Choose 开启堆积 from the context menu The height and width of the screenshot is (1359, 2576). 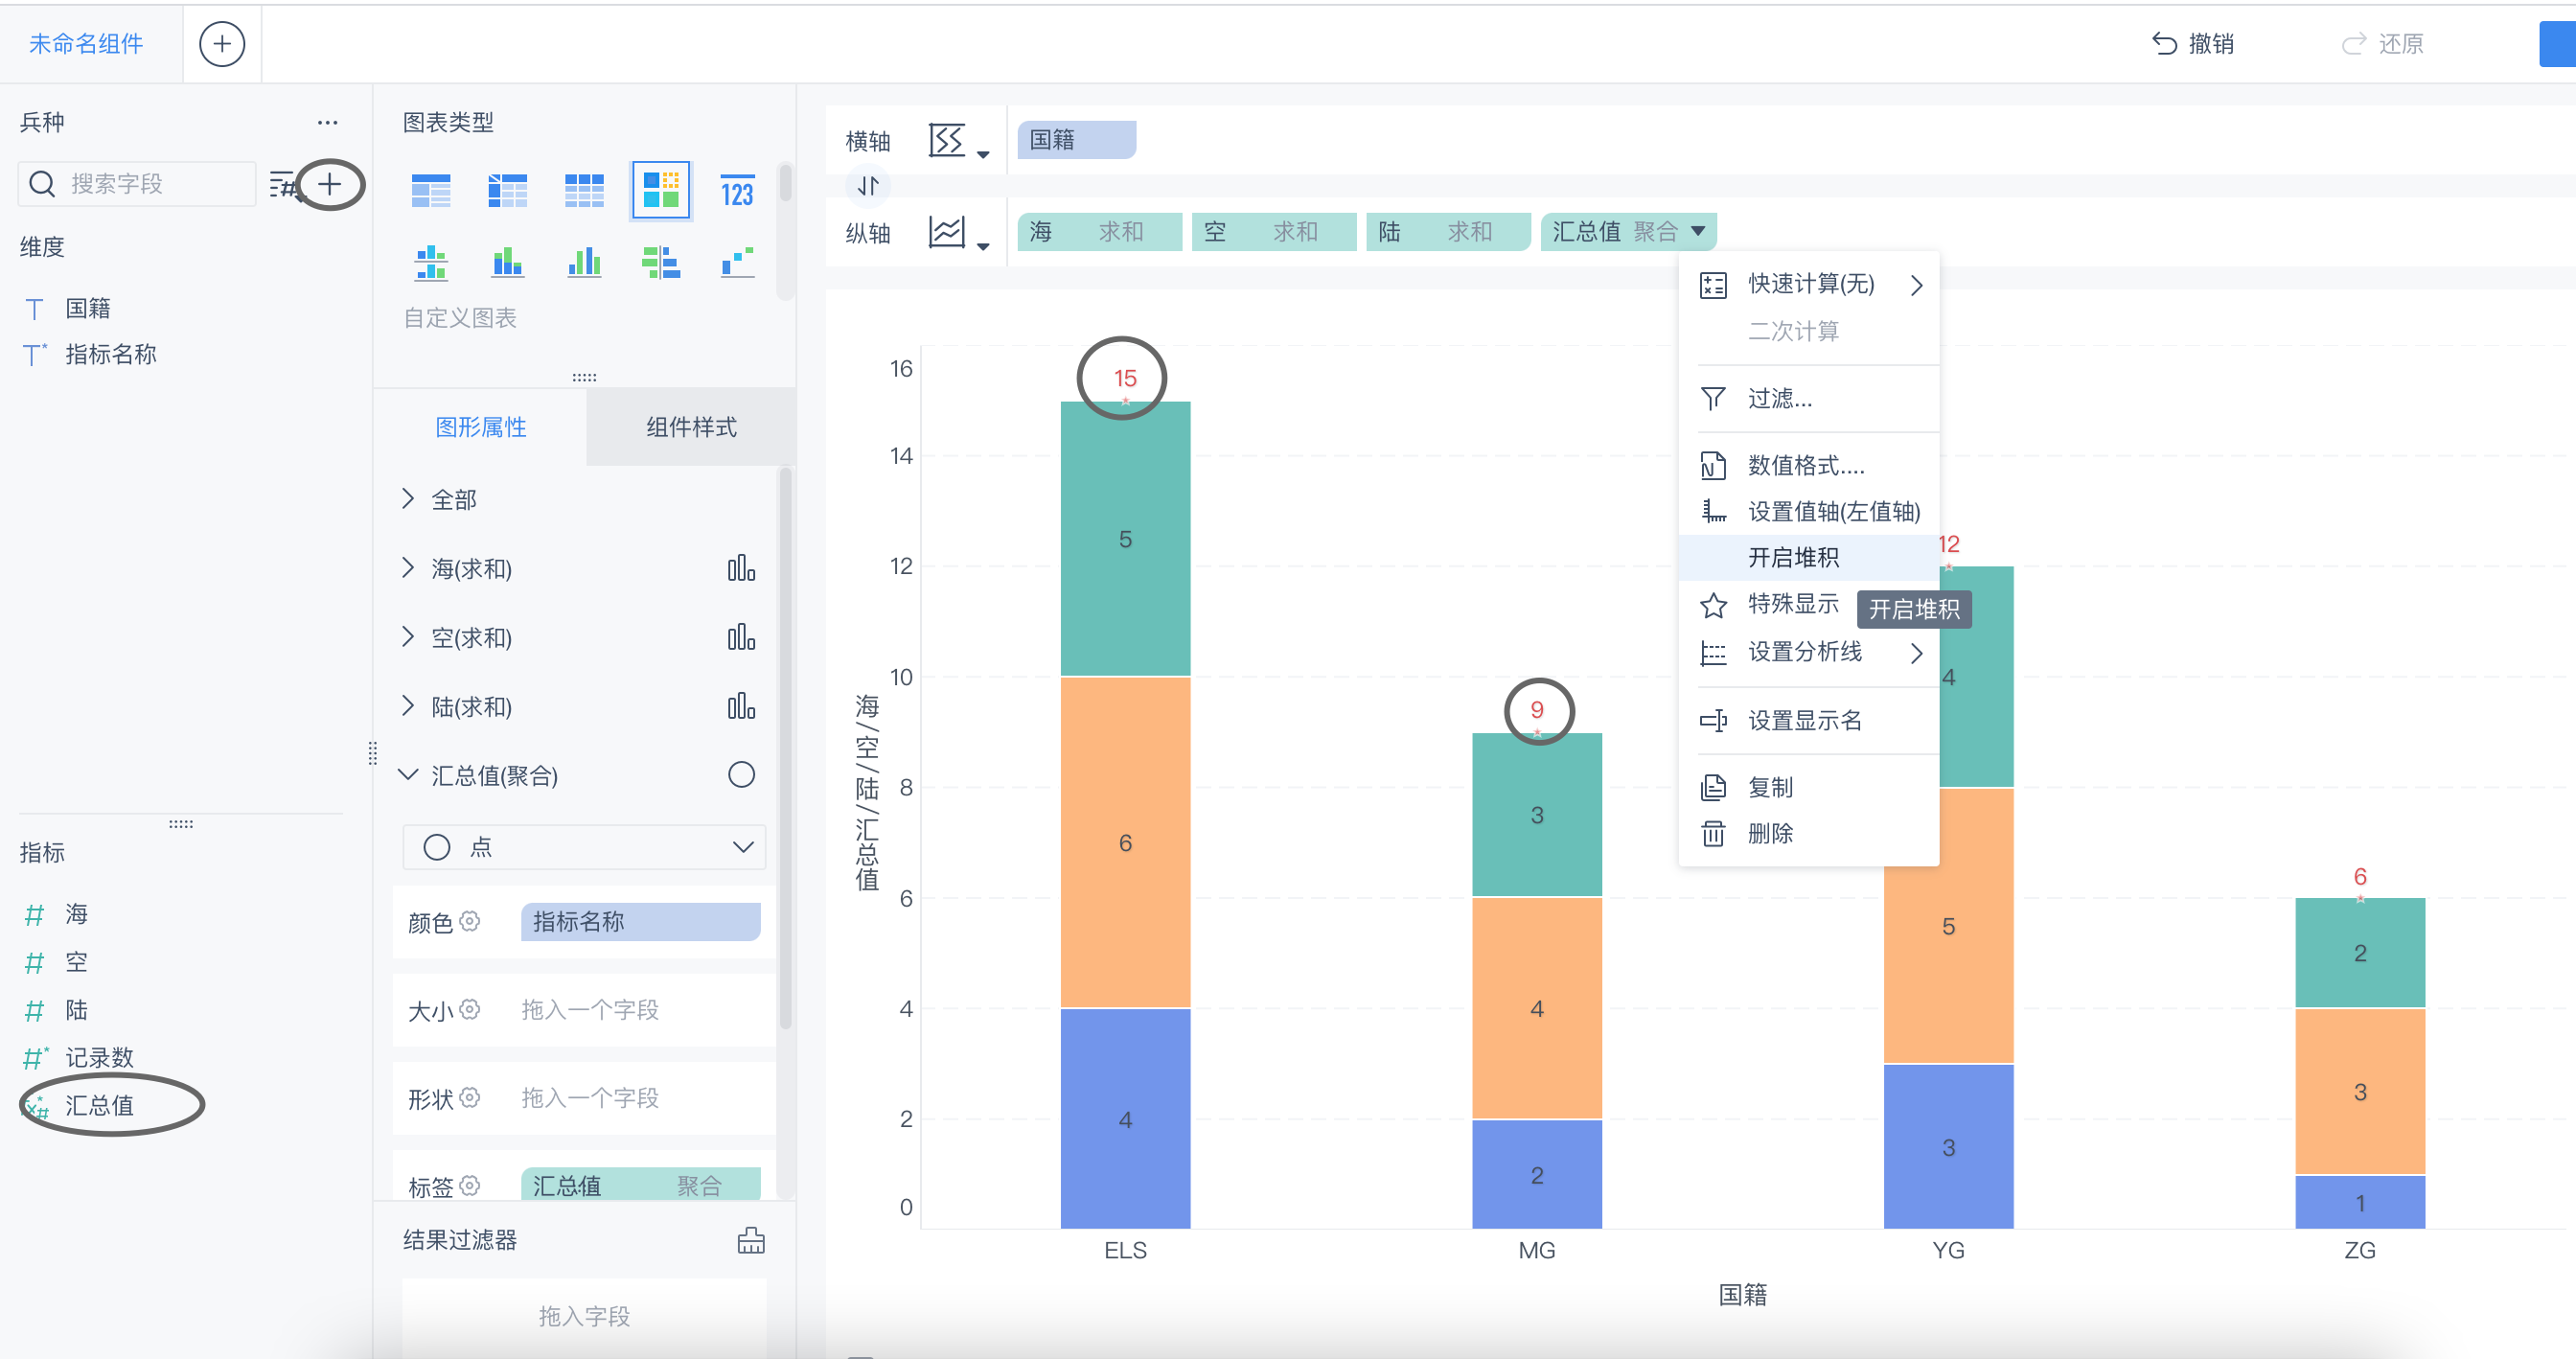(x=1808, y=558)
